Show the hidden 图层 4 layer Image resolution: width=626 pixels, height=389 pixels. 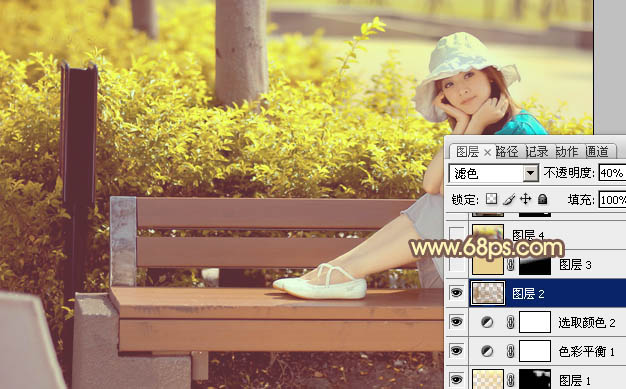[x=457, y=235]
